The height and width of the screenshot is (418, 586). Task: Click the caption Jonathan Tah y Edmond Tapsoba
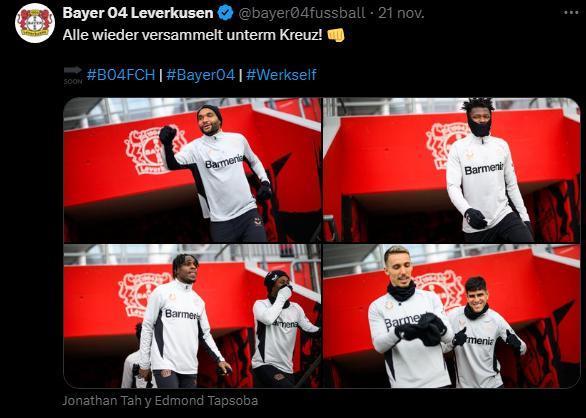pos(160,401)
